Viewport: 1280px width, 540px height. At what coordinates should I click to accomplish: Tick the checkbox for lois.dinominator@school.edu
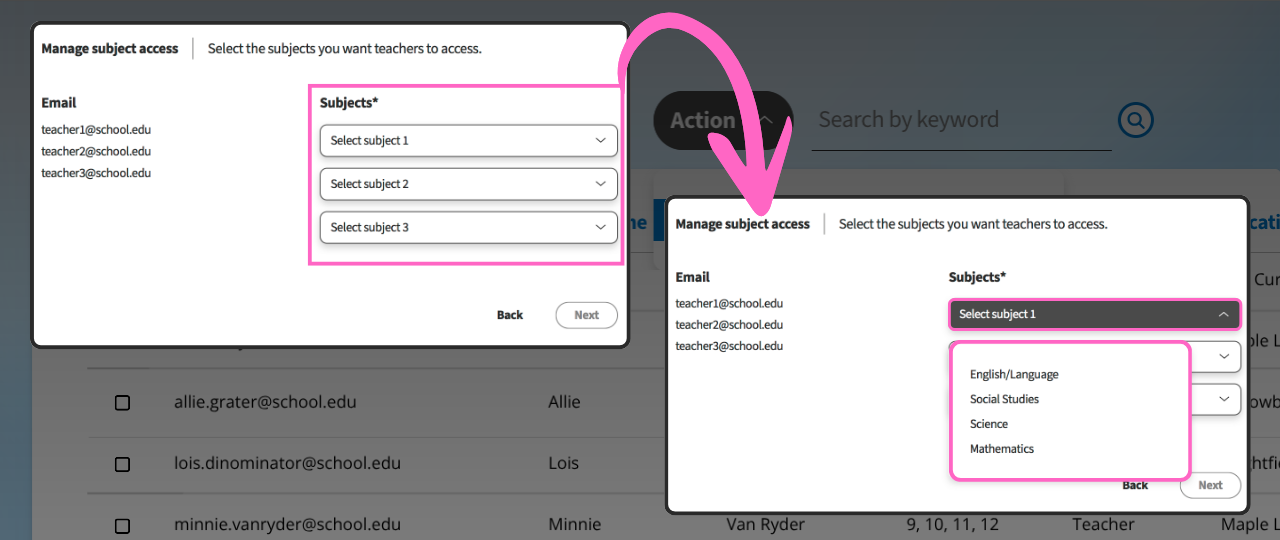[x=122, y=464]
